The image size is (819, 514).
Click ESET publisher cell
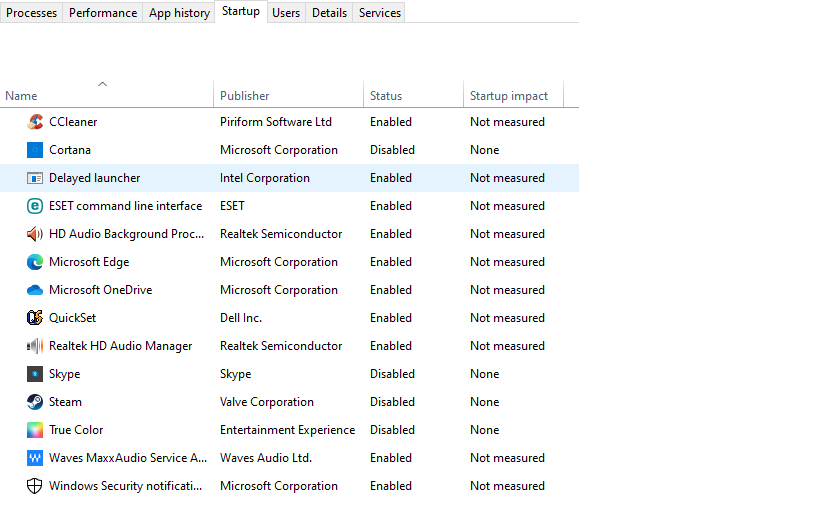click(232, 206)
